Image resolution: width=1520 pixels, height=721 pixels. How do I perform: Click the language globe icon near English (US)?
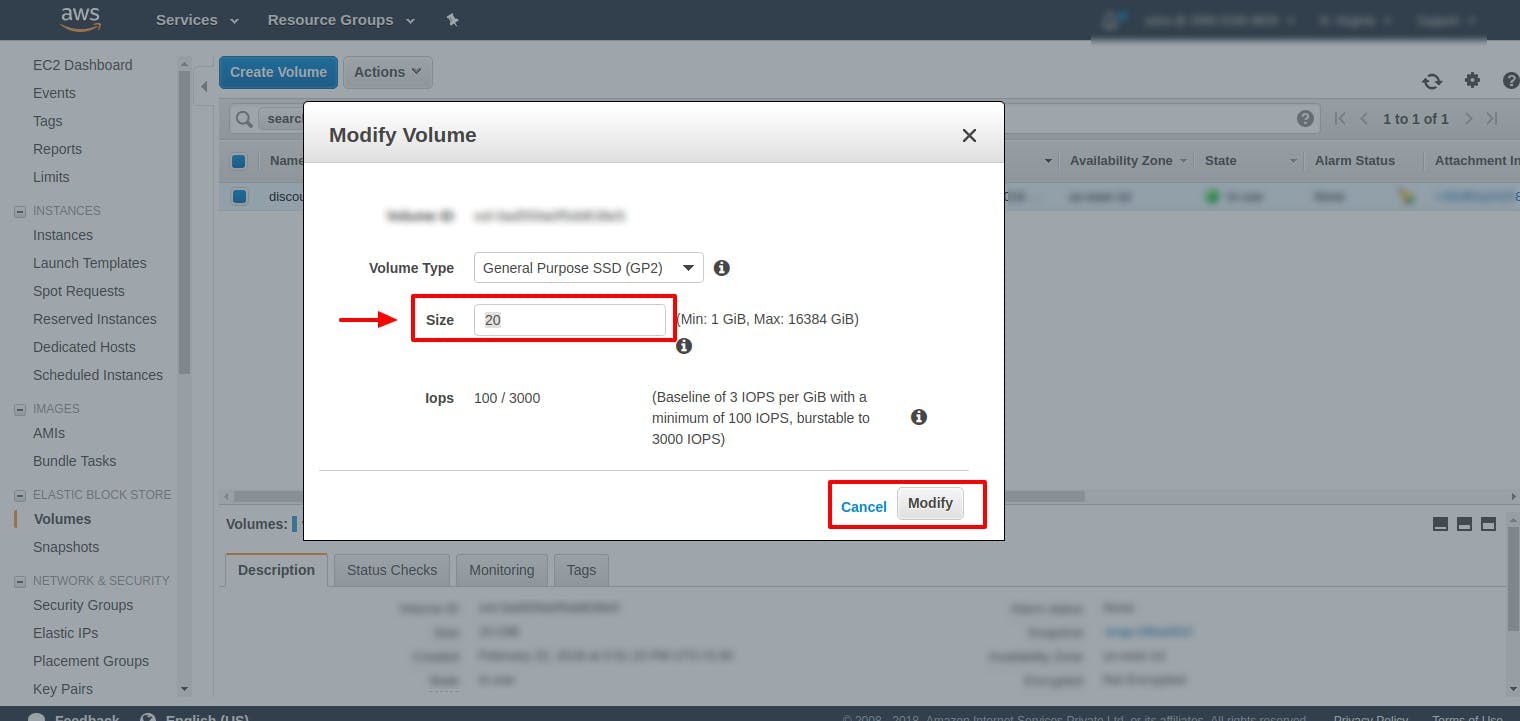(x=147, y=717)
